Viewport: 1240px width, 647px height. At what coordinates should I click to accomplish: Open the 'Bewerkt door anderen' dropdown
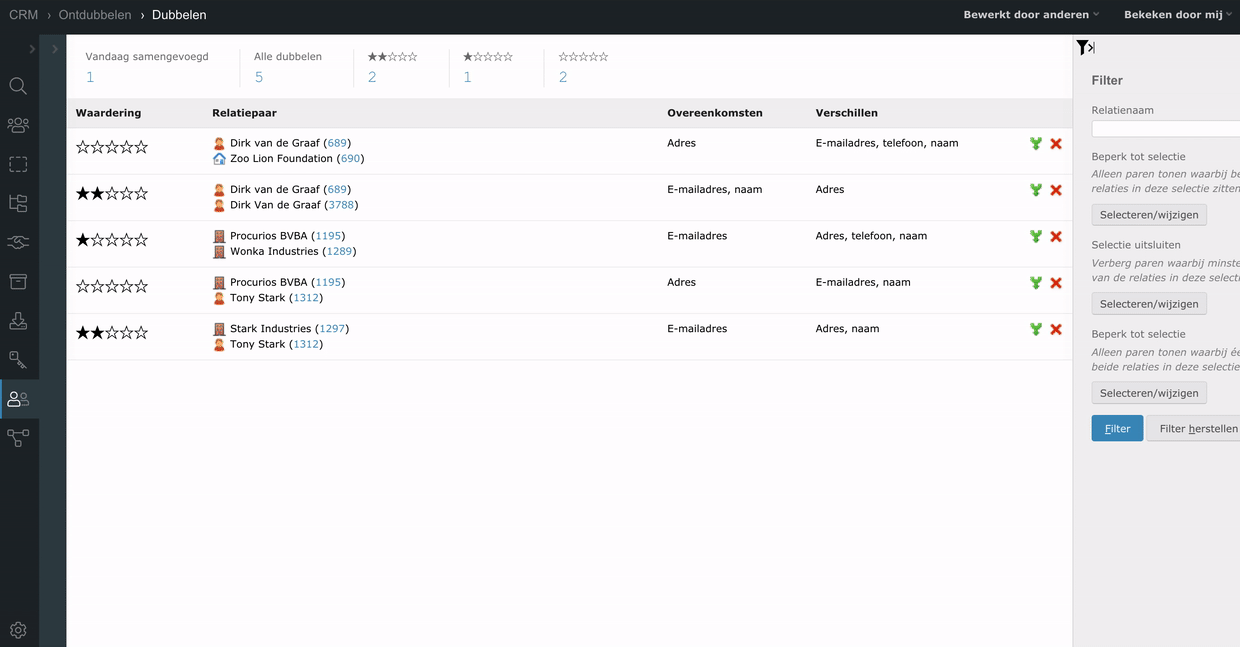(1031, 15)
